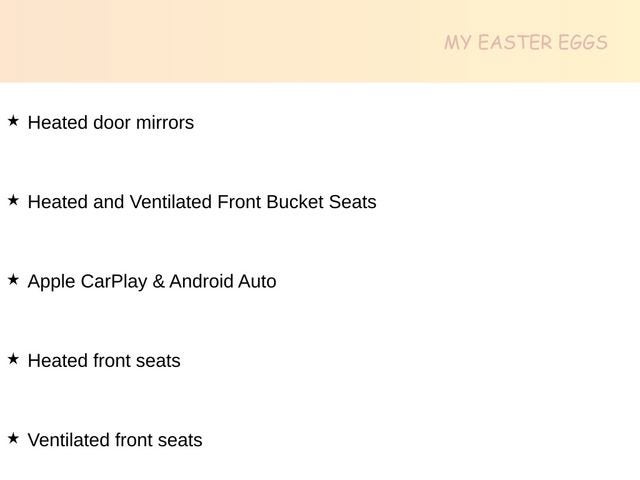
Task: Select the Ventilated front seats item text
Action: (114, 440)
